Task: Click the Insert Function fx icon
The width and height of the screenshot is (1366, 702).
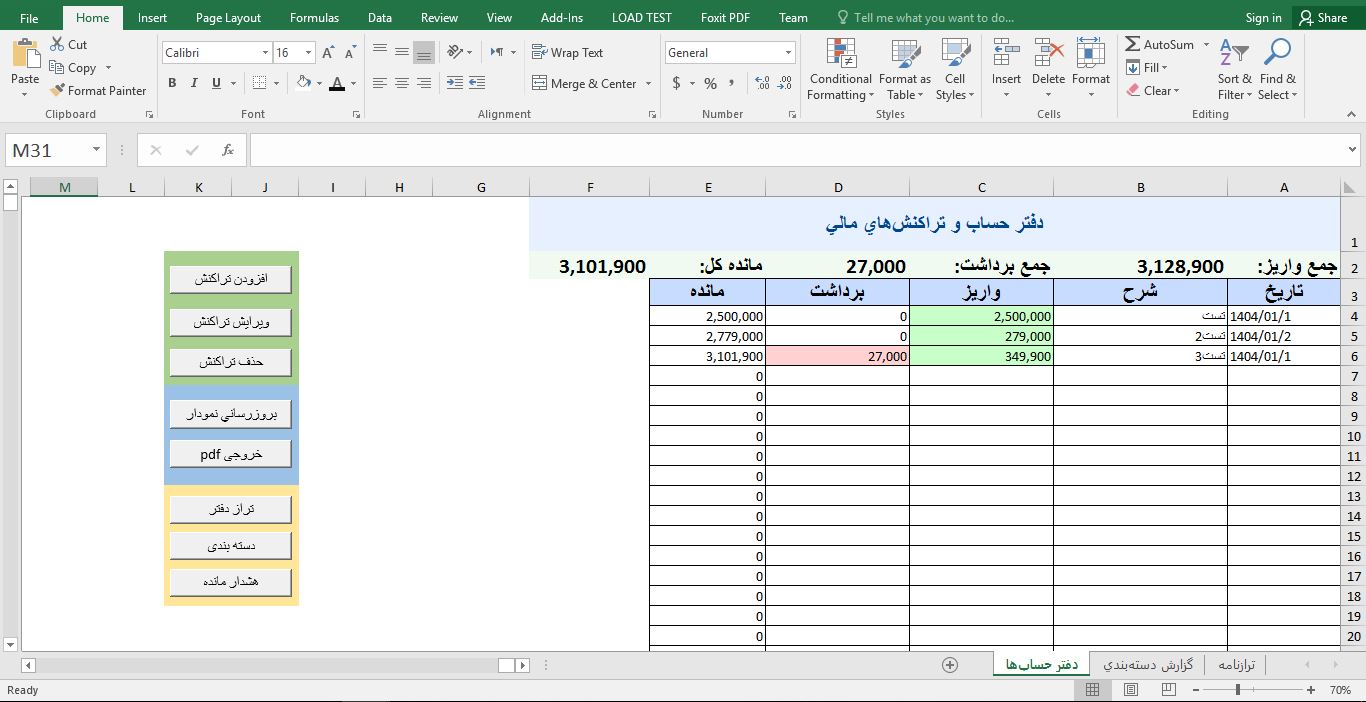Action: coord(228,151)
